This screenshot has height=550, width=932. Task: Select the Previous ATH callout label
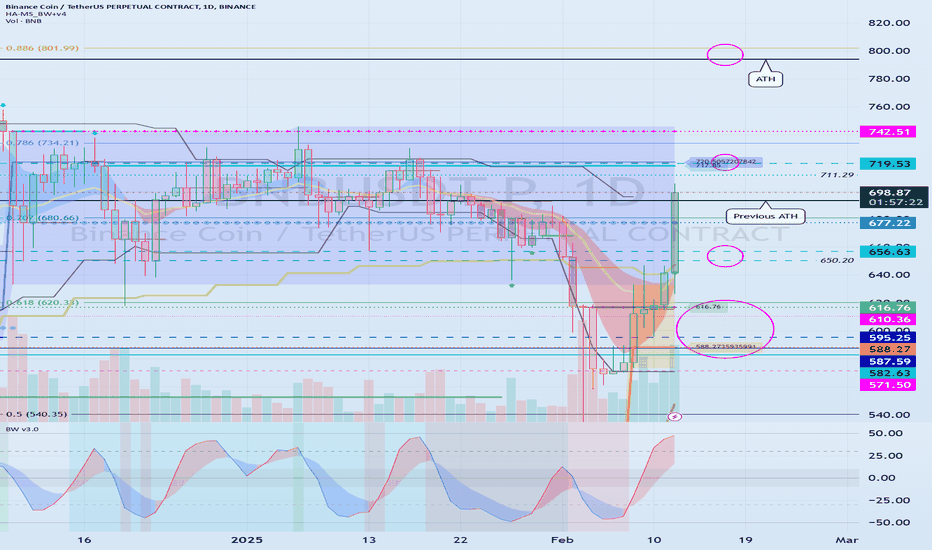tap(765, 216)
